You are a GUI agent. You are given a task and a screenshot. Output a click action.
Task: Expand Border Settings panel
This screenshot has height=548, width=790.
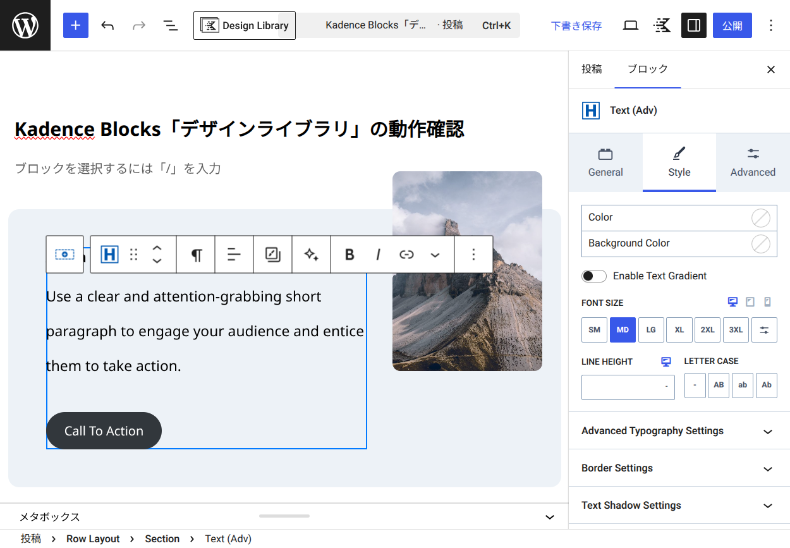click(x=677, y=468)
